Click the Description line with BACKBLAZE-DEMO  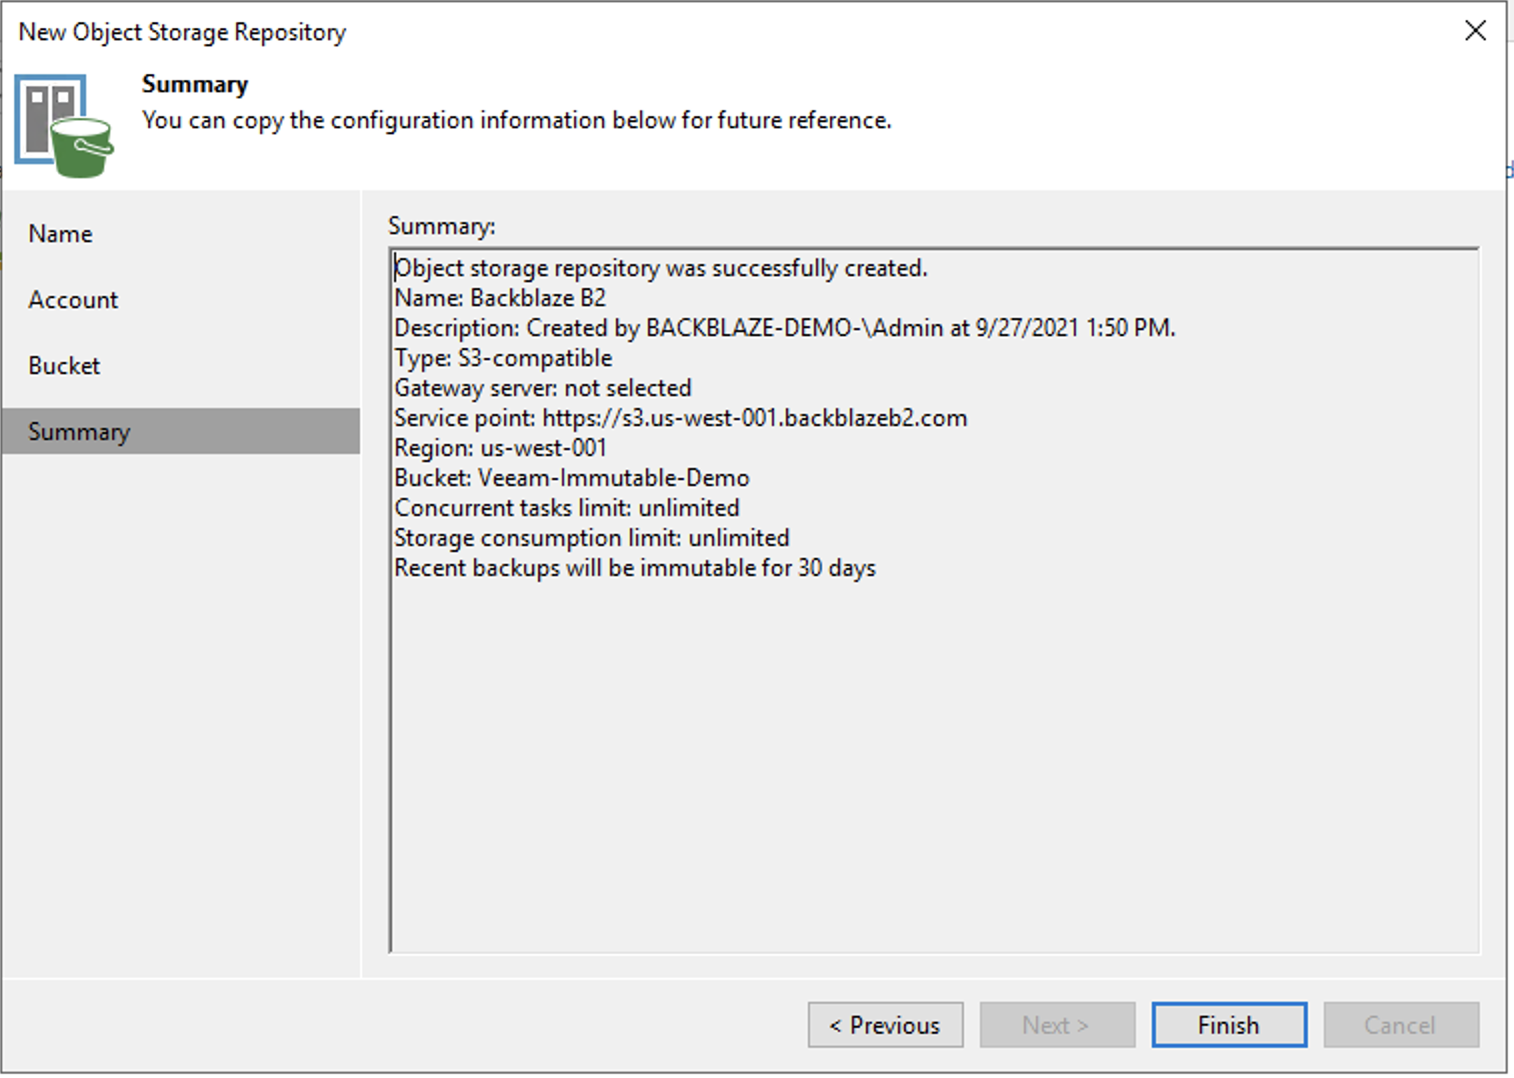pos(785,328)
